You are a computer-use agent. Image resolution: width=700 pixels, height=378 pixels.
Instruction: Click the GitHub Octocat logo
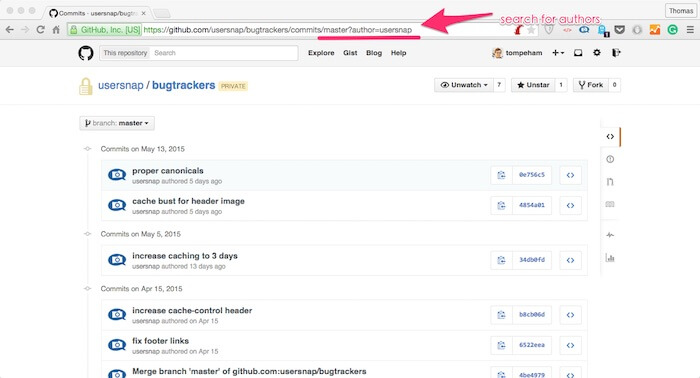(x=86, y=53)
